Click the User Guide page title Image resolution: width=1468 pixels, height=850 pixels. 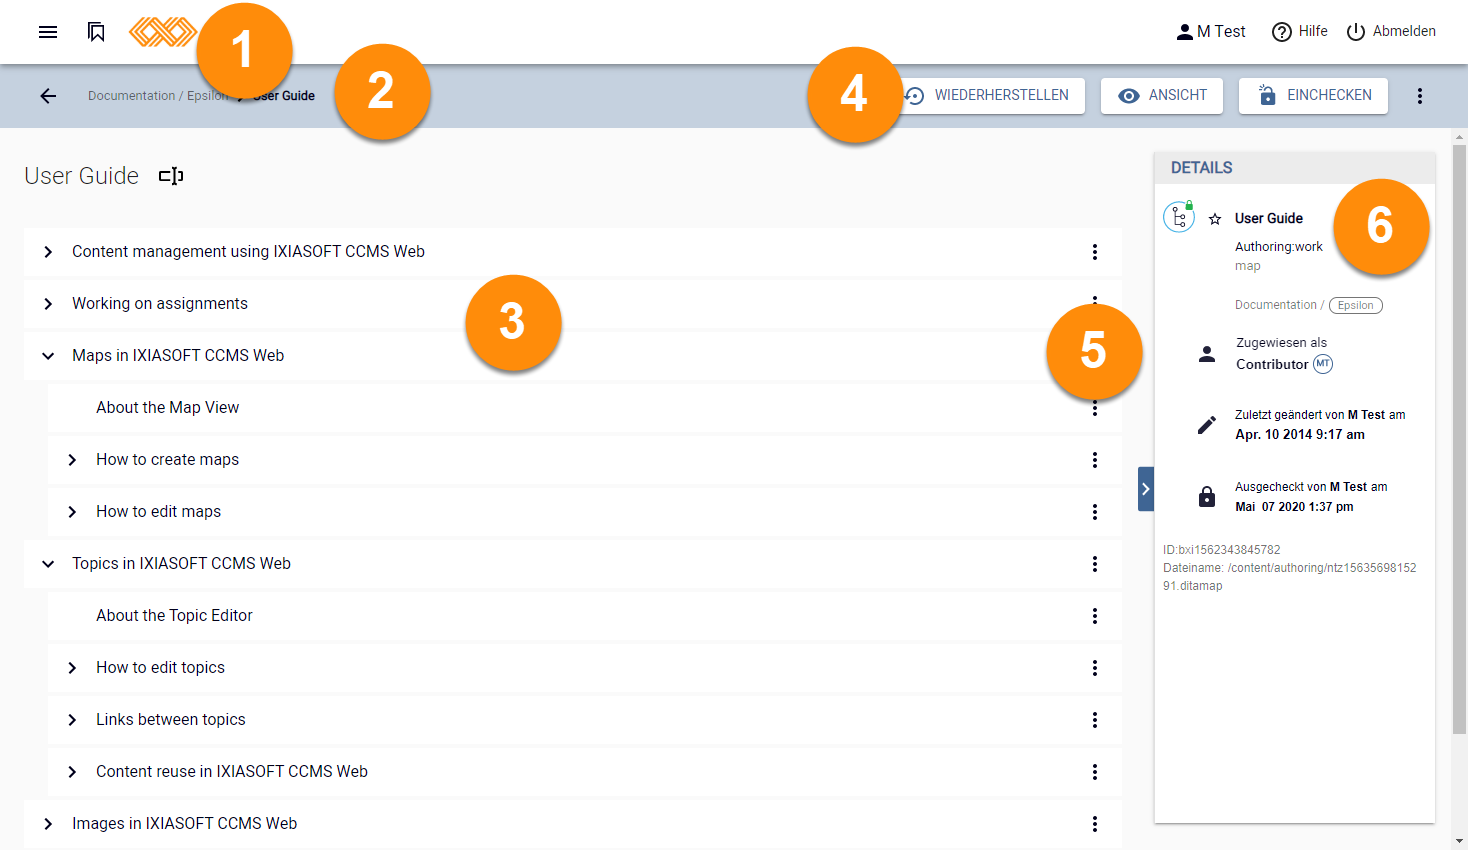[x=82, y=176]
